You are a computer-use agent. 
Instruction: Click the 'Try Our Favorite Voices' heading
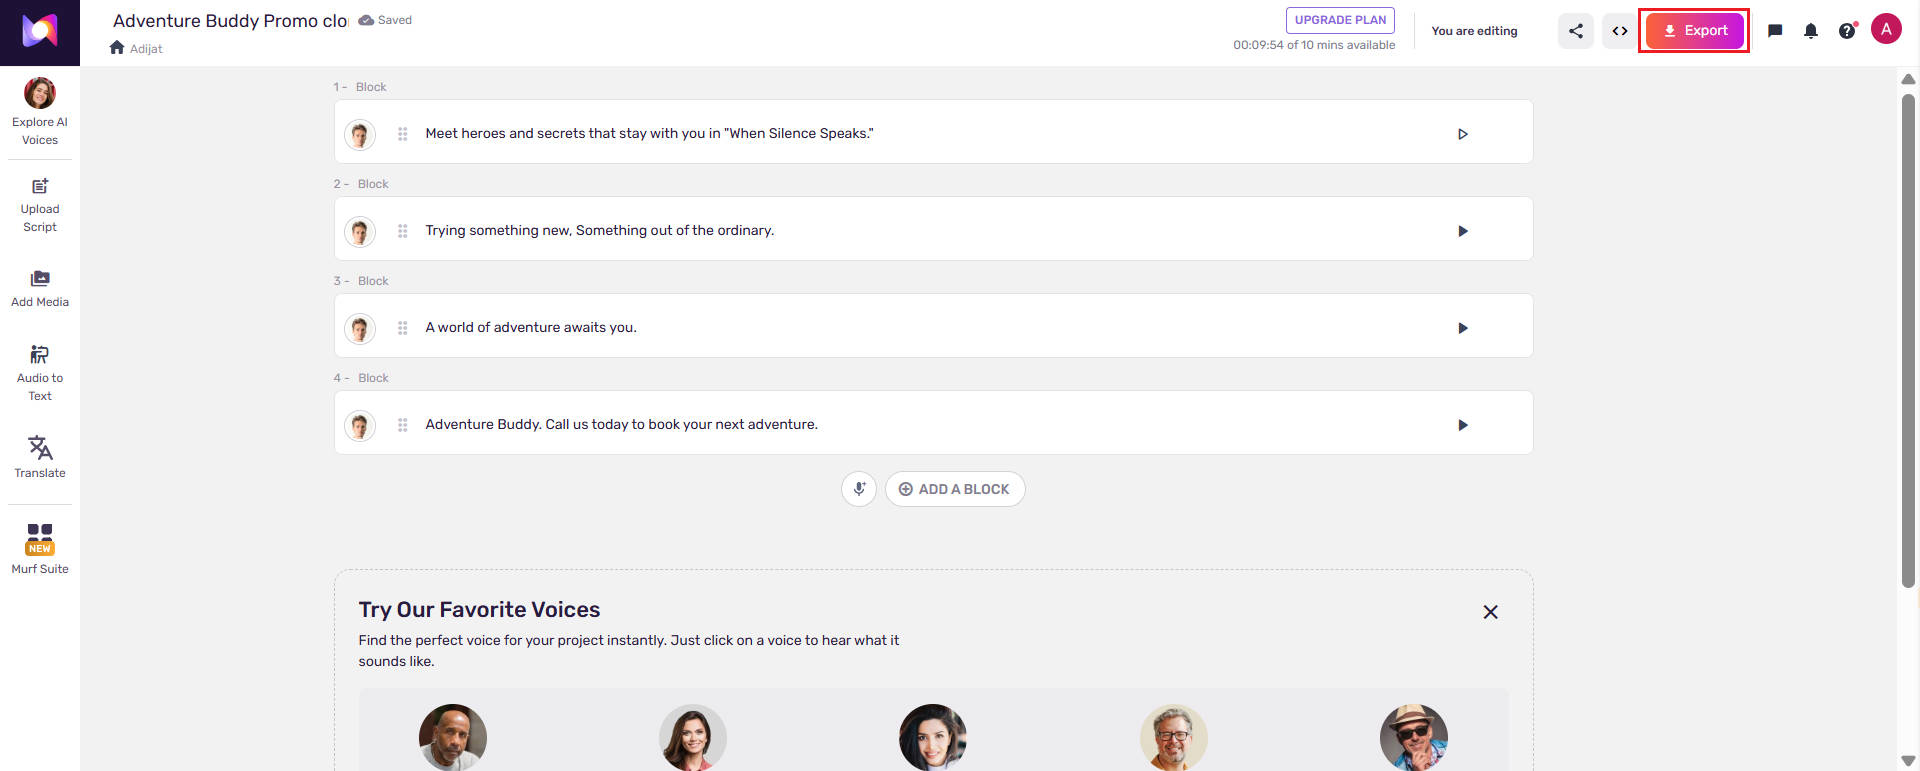point(479,610)
